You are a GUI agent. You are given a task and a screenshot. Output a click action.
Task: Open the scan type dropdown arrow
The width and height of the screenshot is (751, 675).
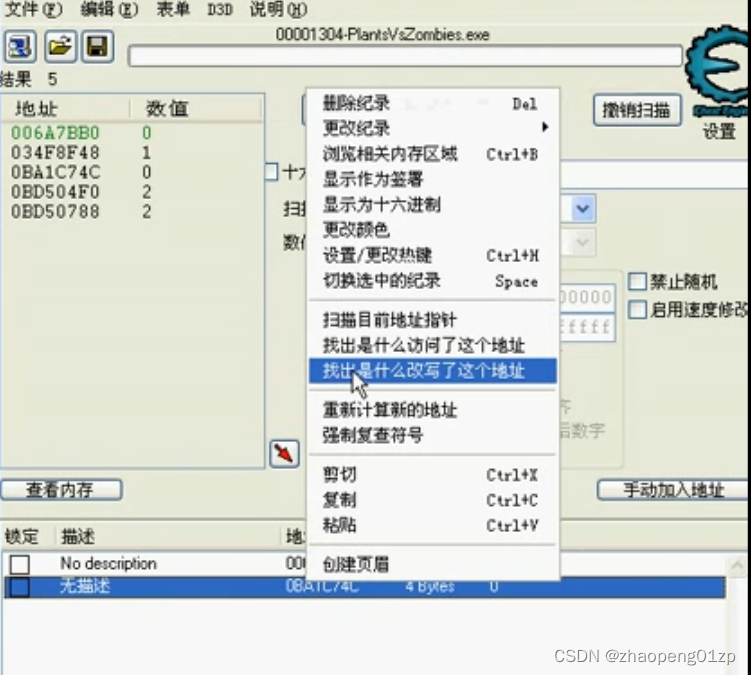pyautogui.click(x=583, y=208)
